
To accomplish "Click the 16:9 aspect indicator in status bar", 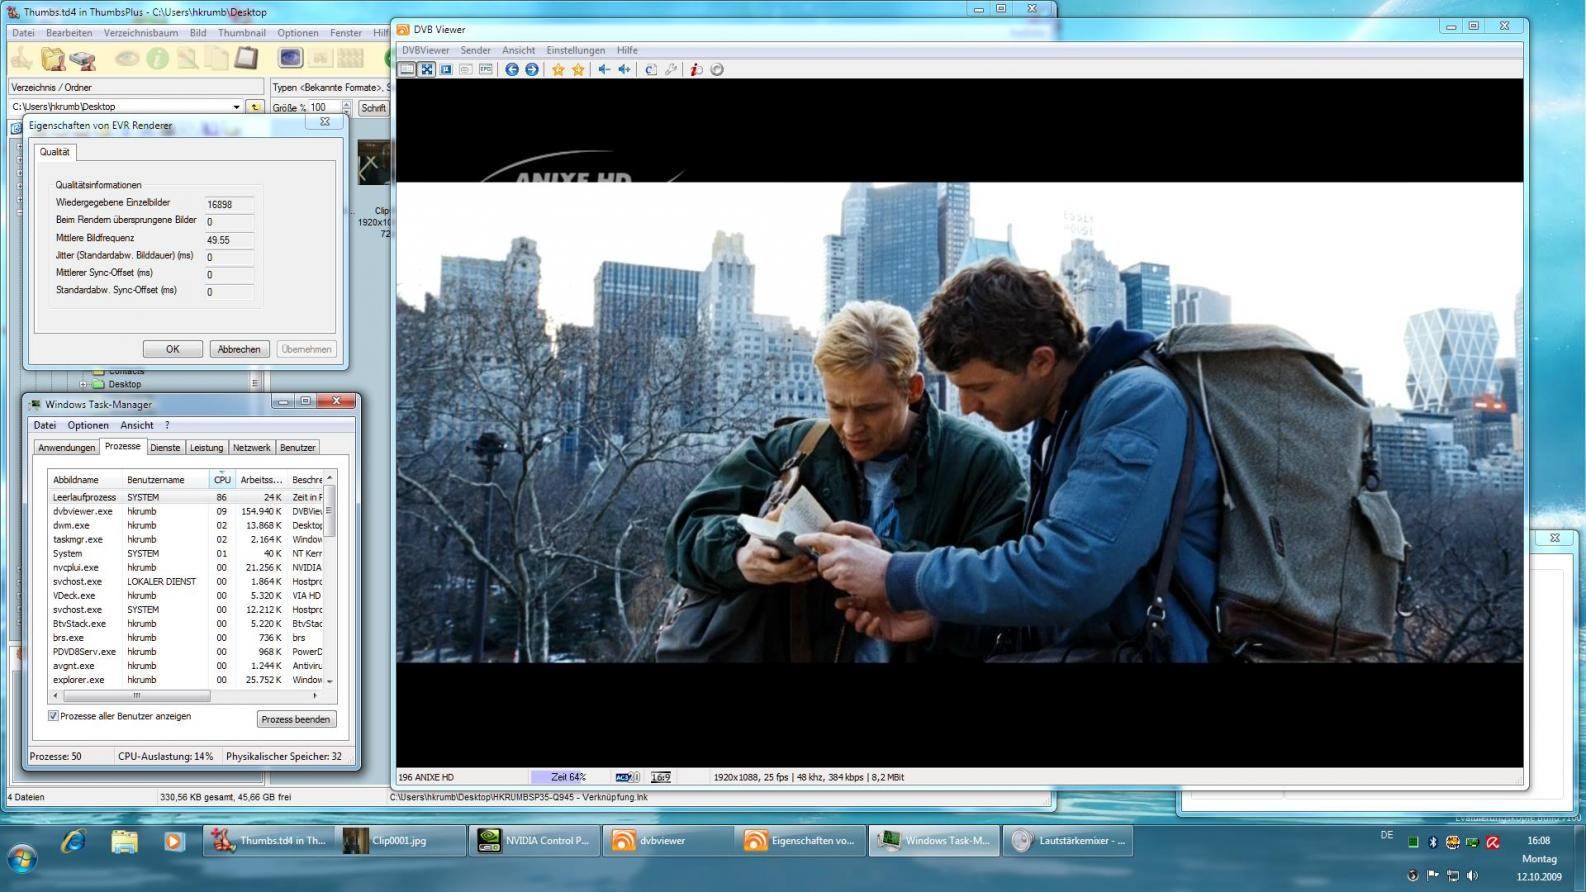I will tap(661, 777).
